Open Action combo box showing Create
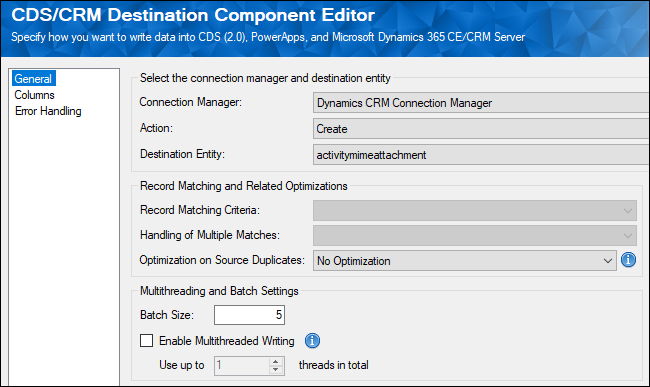The image size is (650, 387). click(x=481, y=129)
